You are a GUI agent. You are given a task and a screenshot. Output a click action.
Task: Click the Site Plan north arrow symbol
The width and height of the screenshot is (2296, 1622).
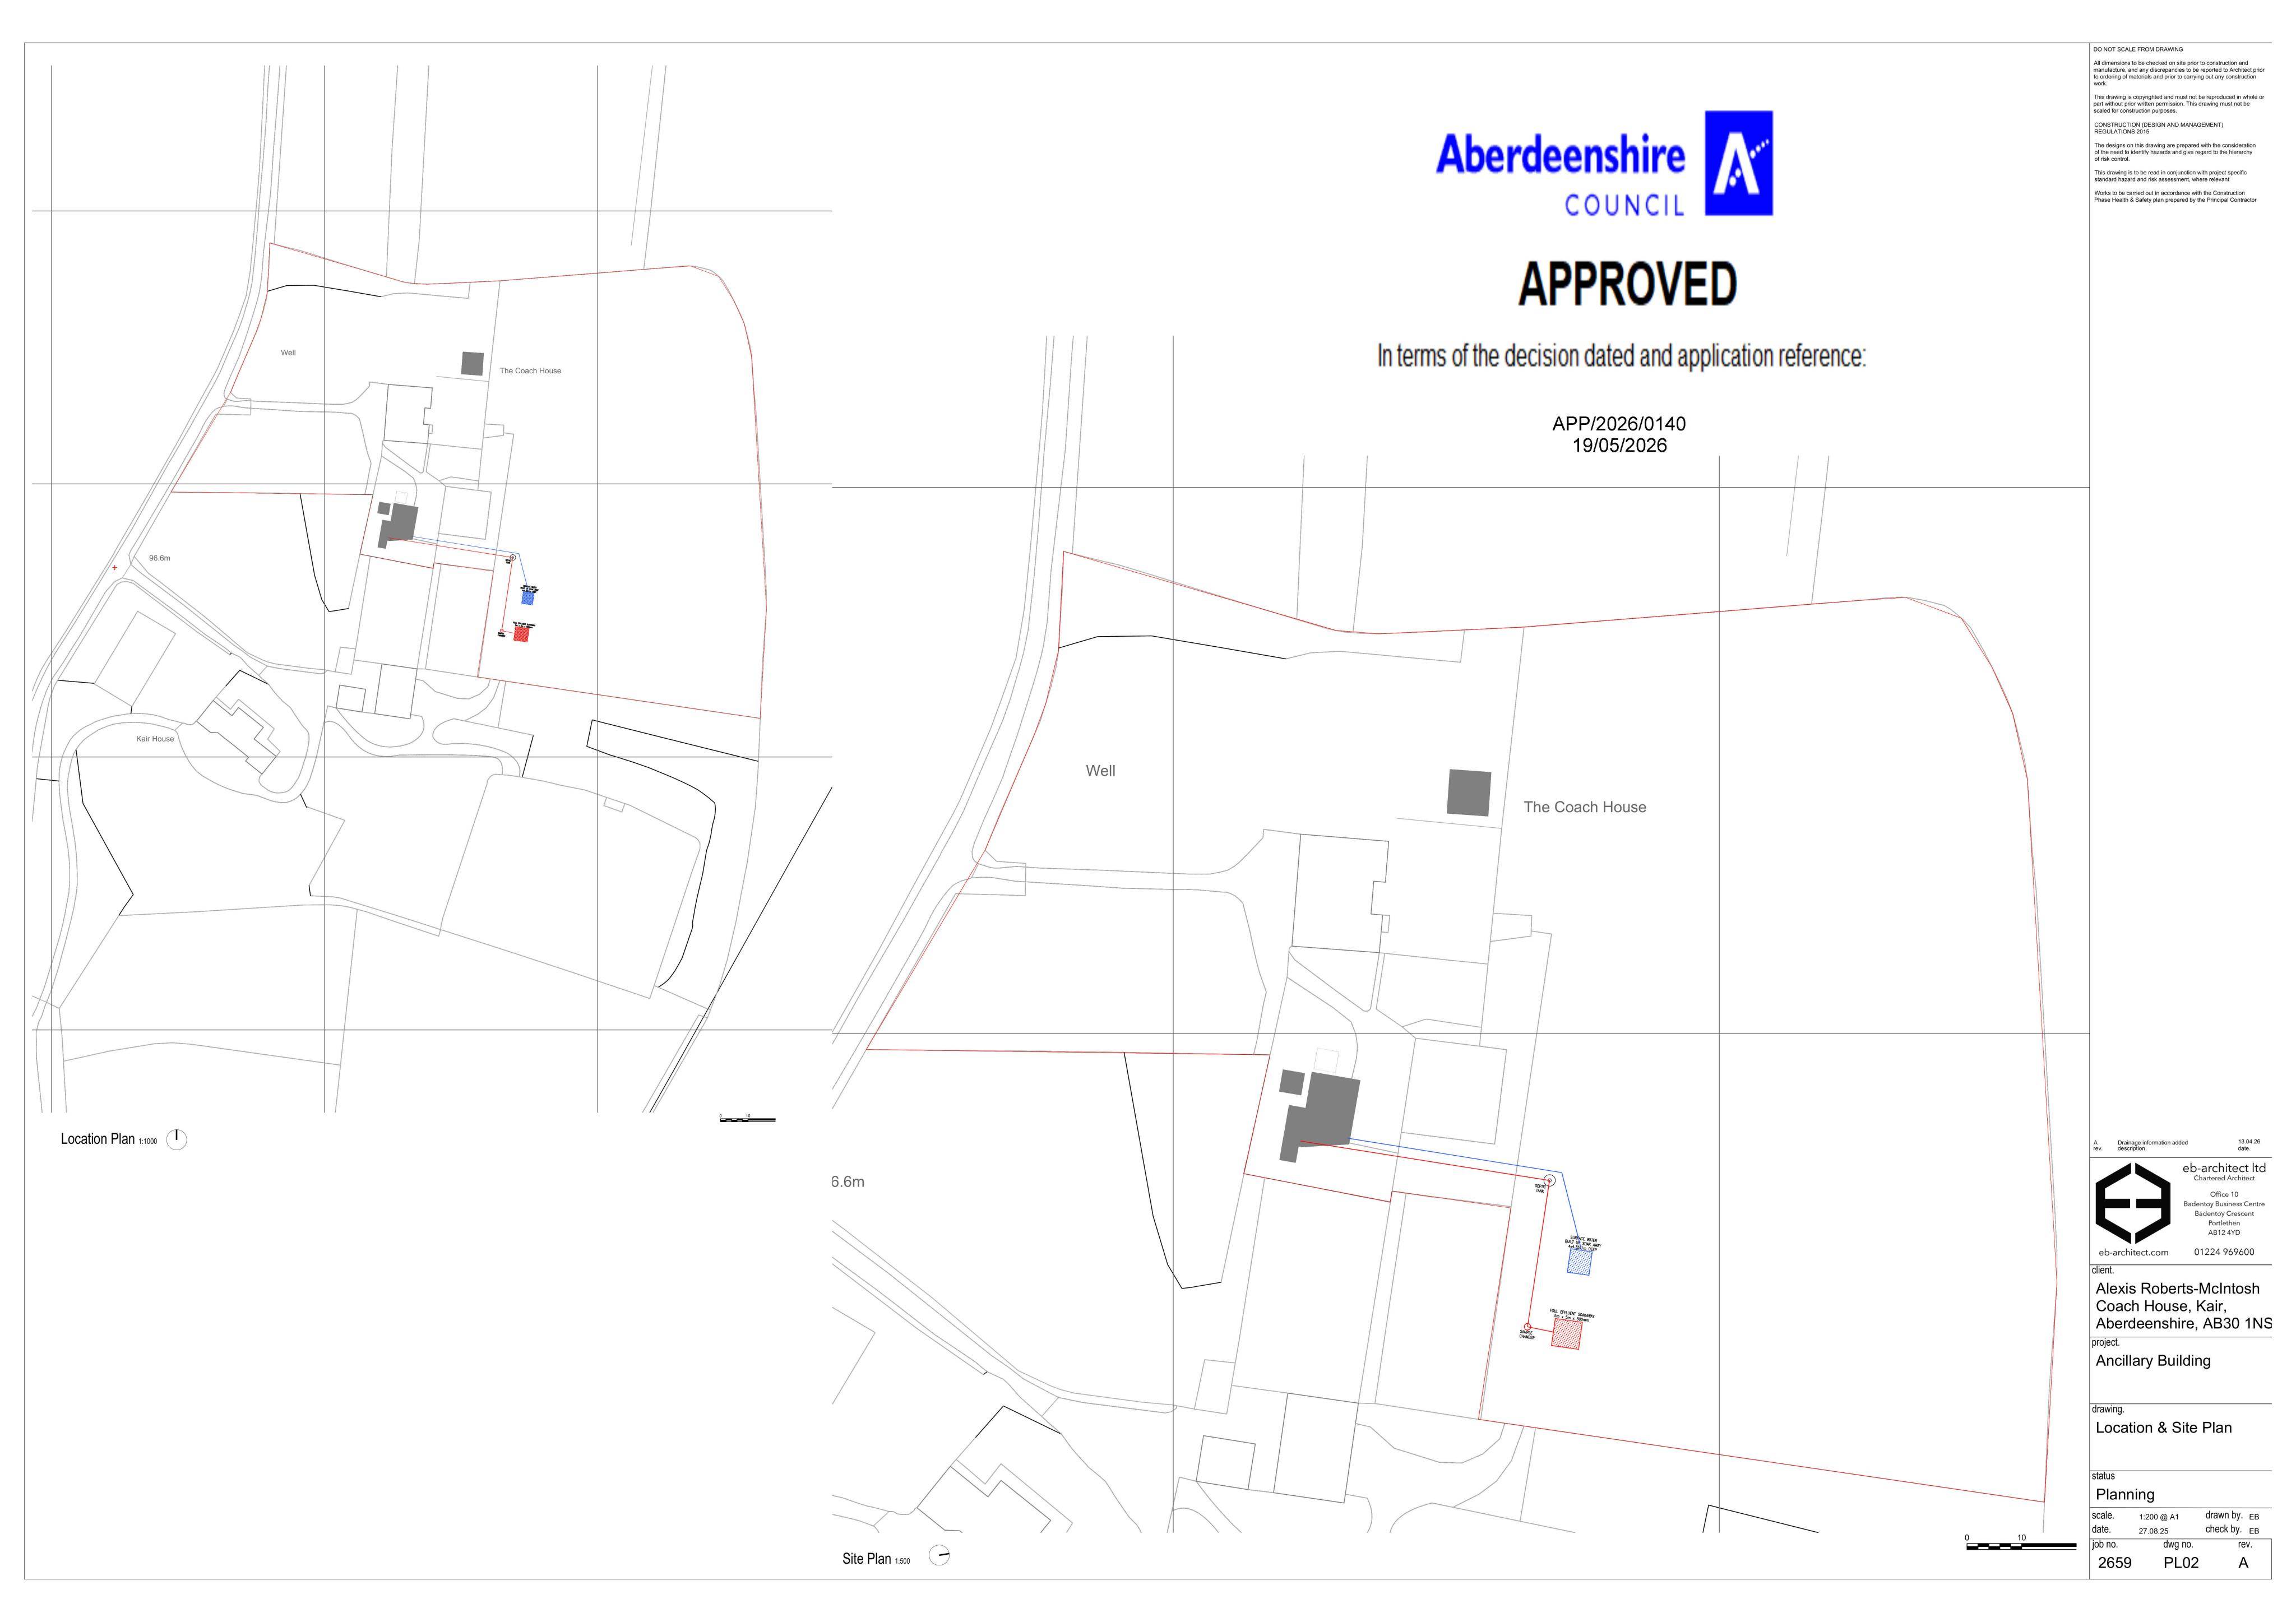click(x=940, y=1556)
